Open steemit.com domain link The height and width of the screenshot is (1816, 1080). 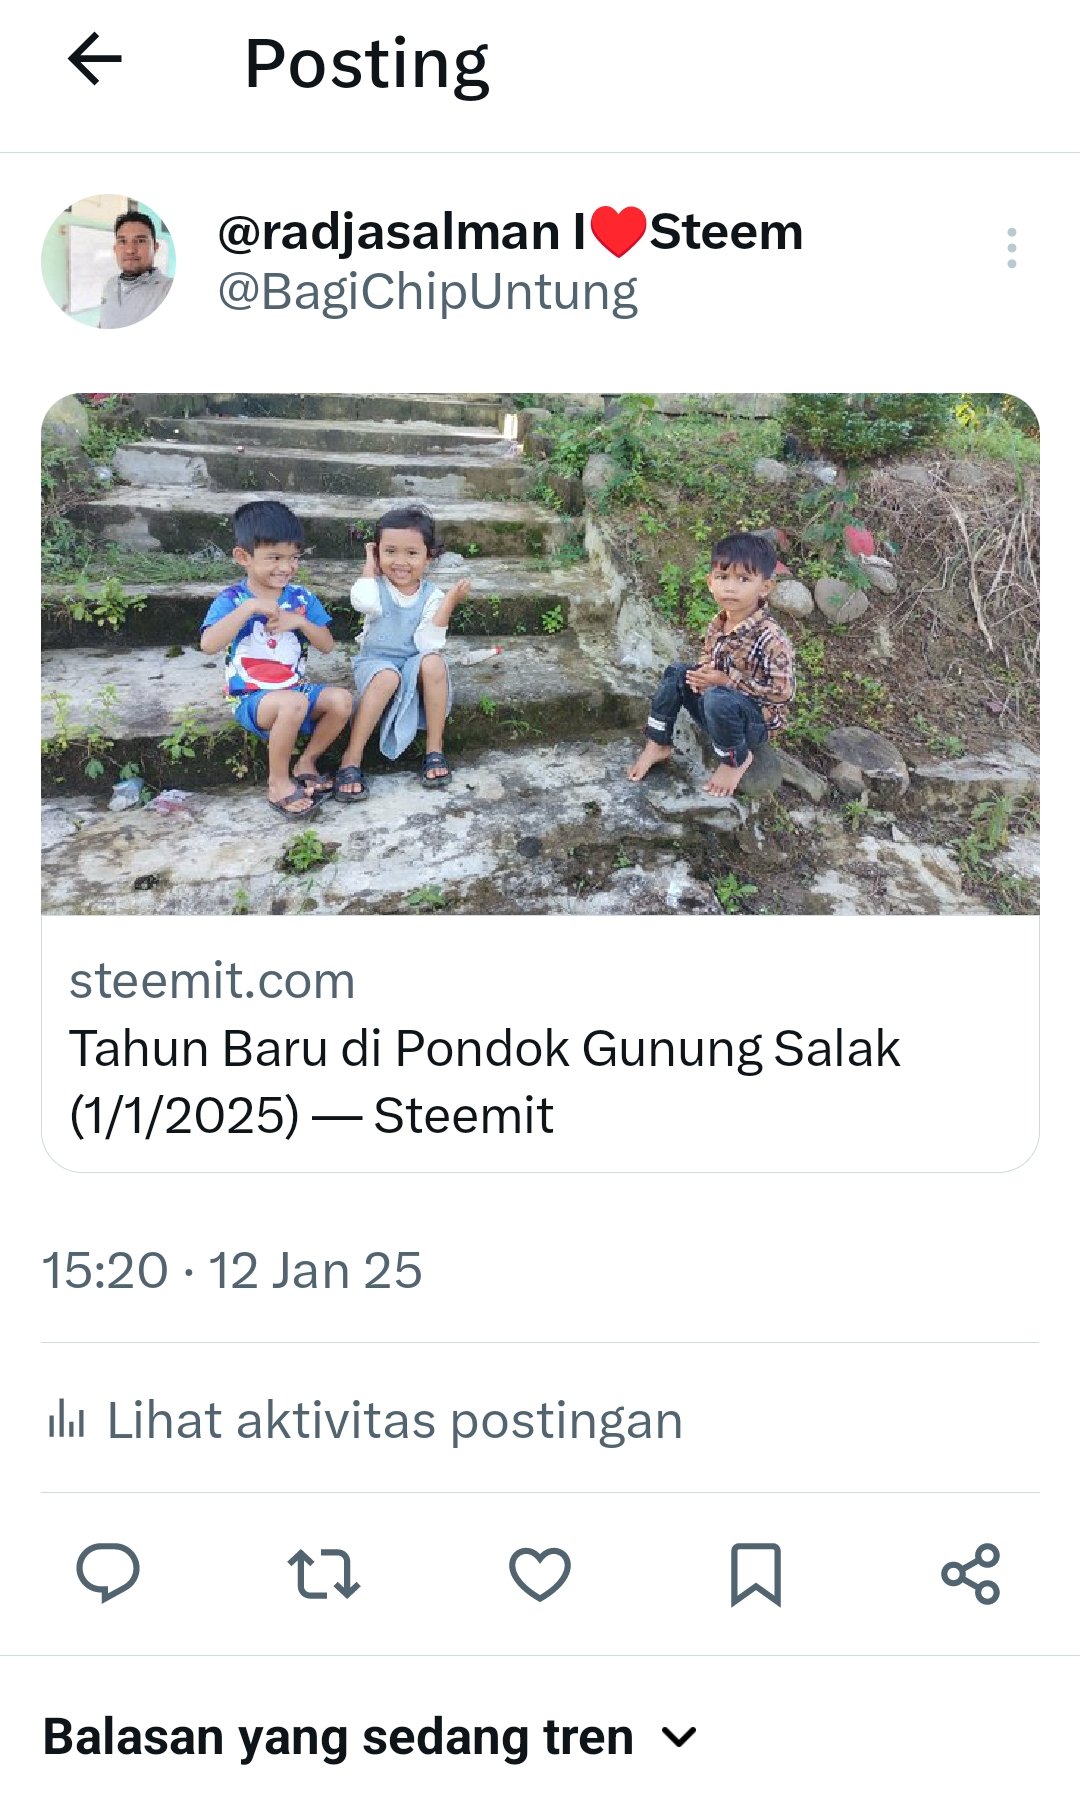click(x=212, y=981)
